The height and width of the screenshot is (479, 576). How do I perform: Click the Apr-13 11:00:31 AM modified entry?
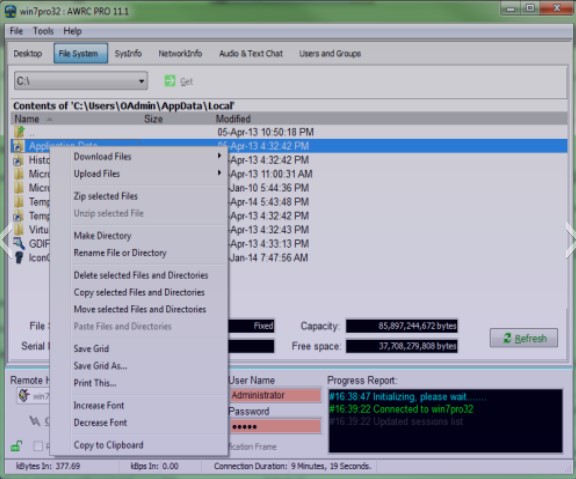click(271, 174)
